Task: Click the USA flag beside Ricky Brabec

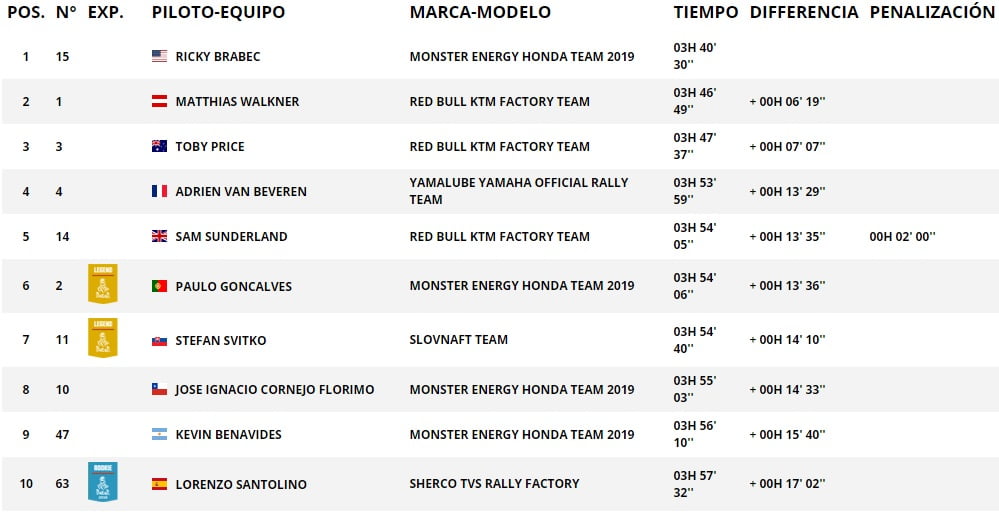Action: tap(159, 56)
